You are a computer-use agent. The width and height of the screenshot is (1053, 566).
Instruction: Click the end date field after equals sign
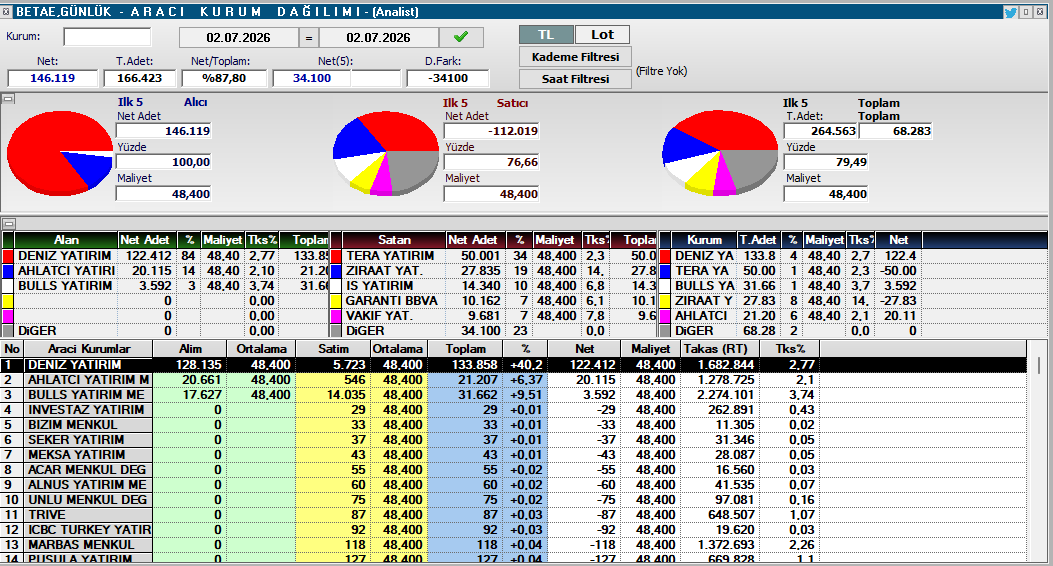(379, 38)
